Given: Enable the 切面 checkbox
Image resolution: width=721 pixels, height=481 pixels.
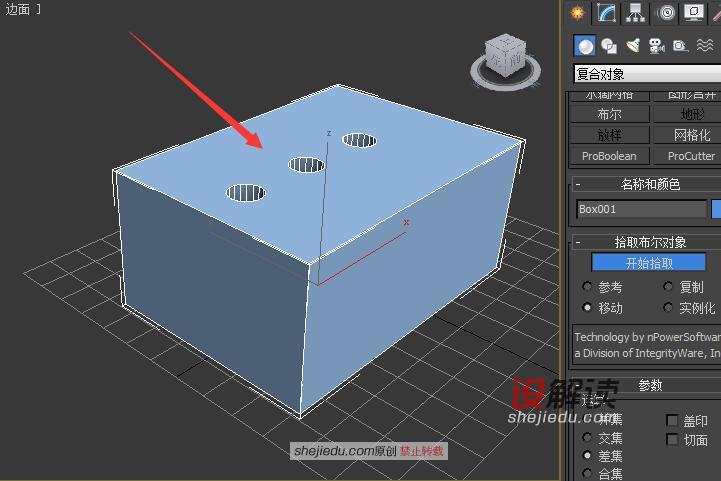Looking at the screenshot, I should (x=672, y=440).
